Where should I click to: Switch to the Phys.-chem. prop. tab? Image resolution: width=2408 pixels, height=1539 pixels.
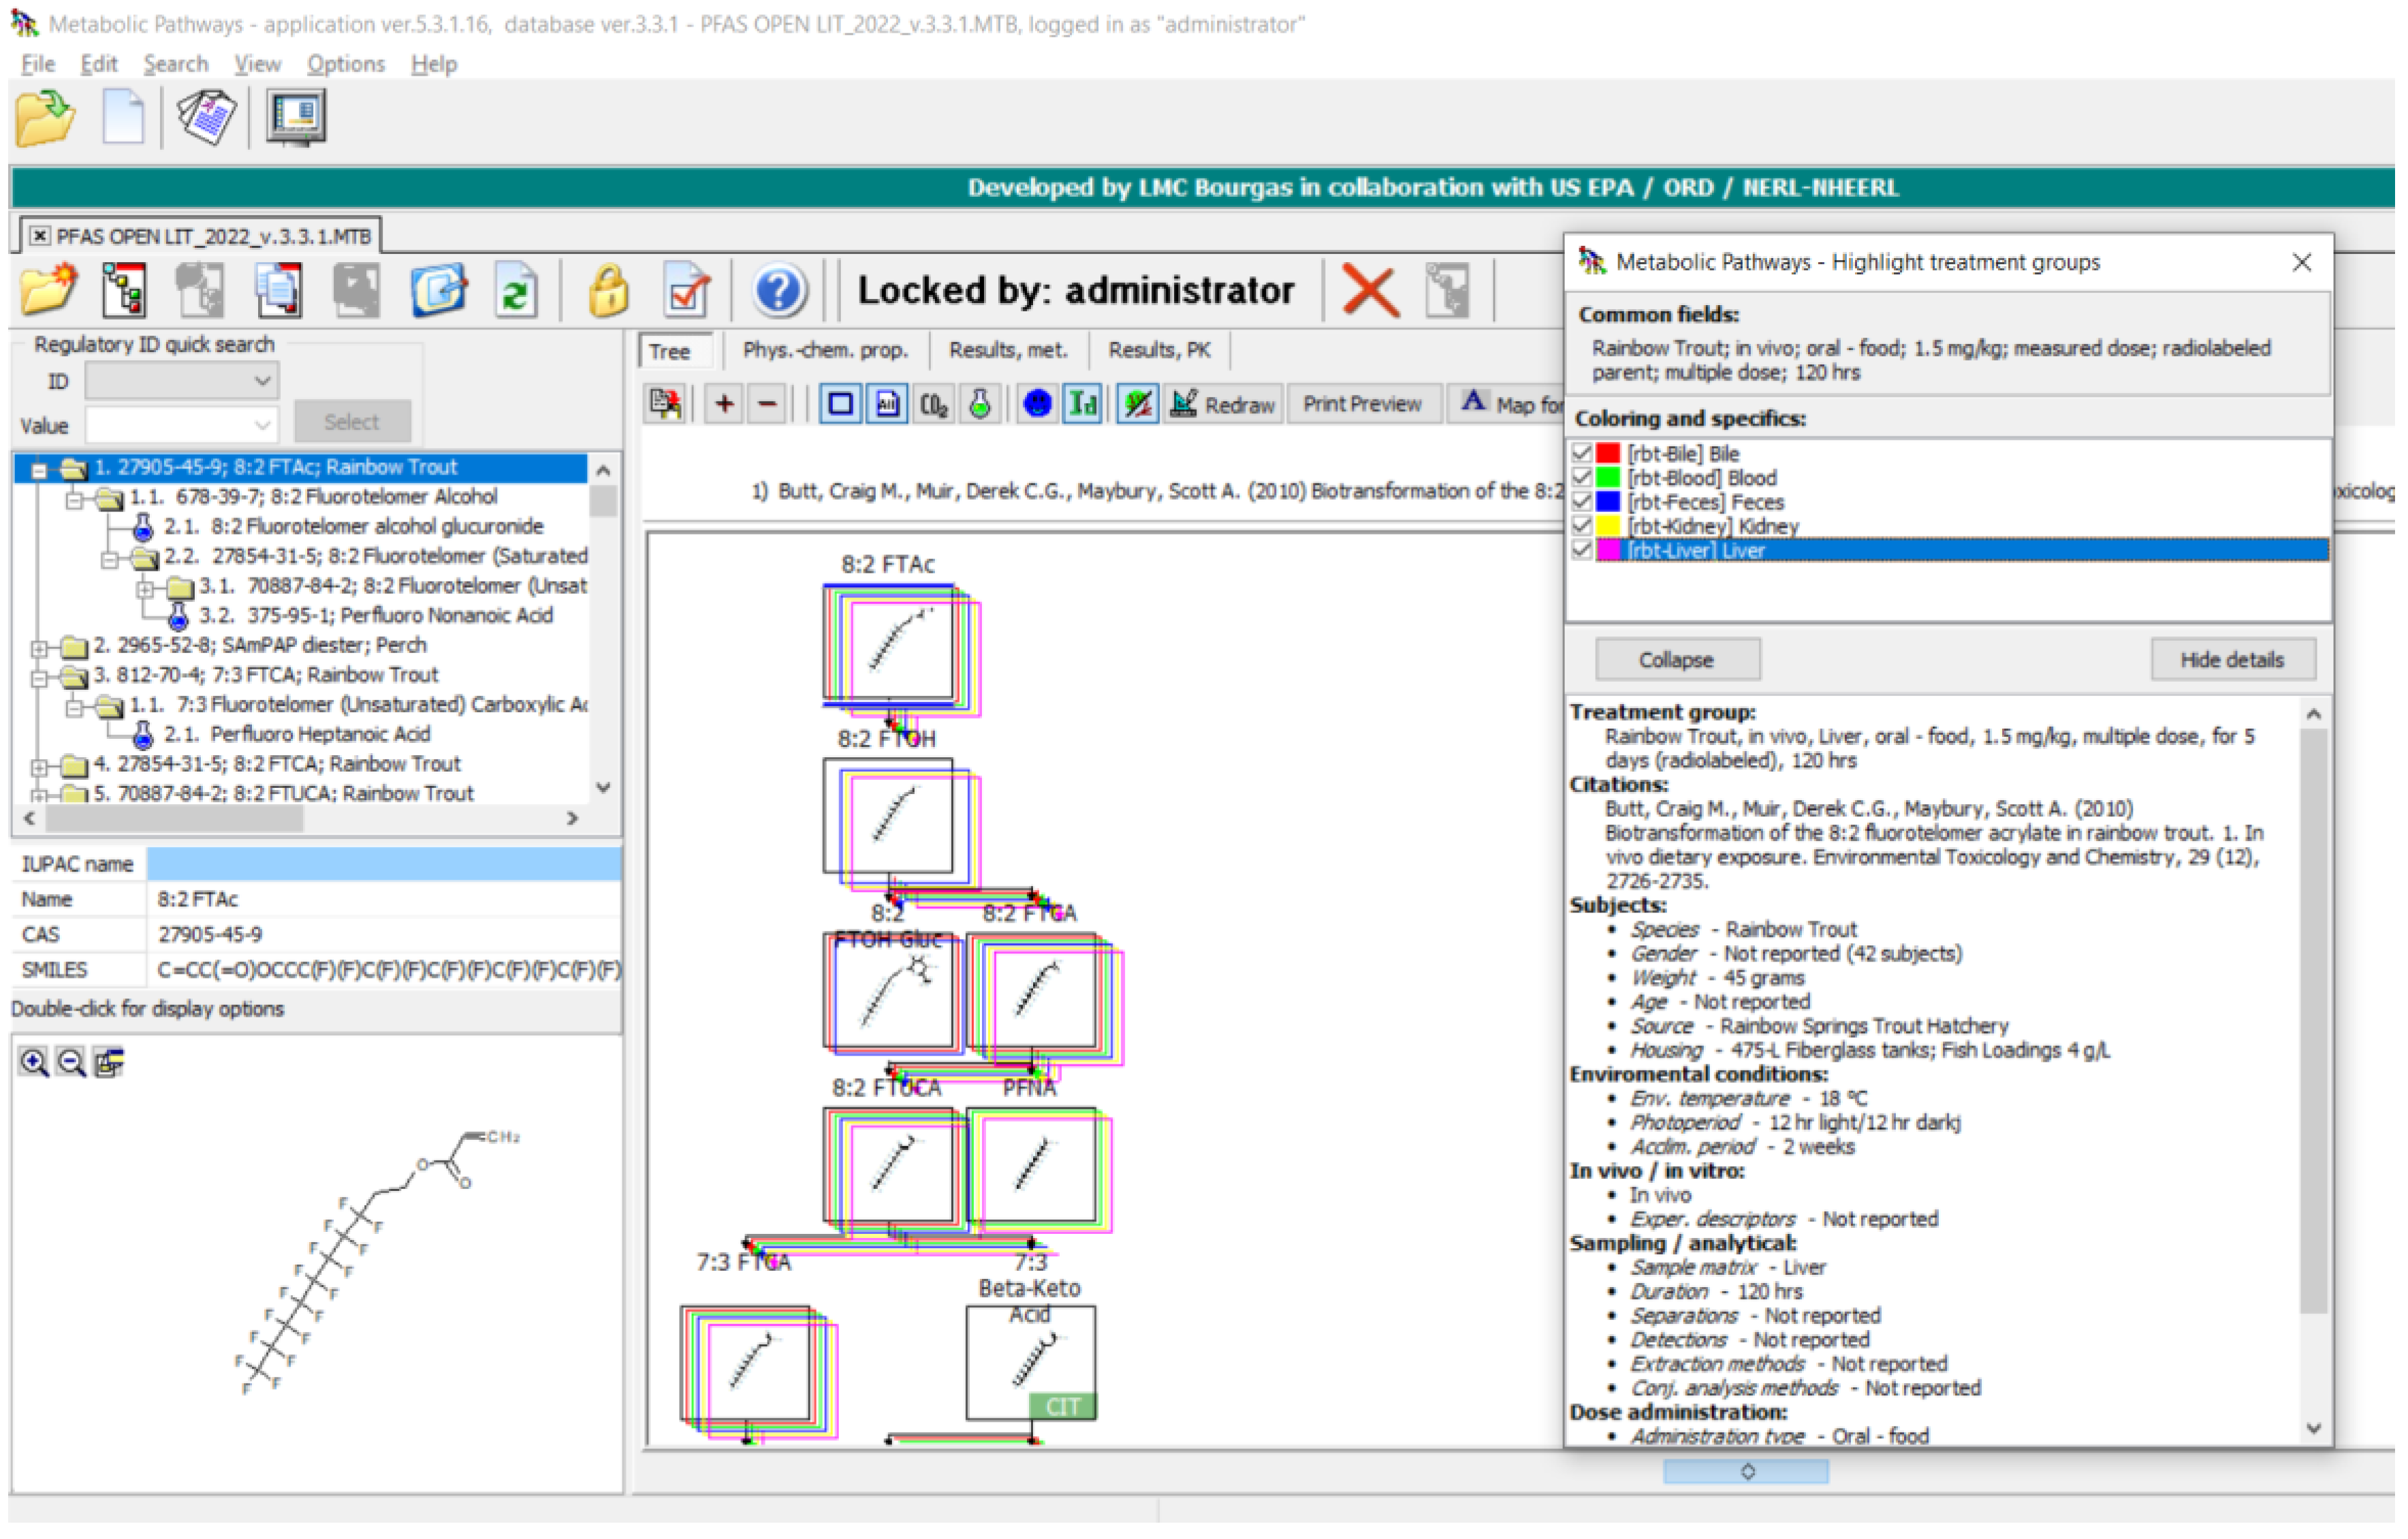[x=825, y=350]
